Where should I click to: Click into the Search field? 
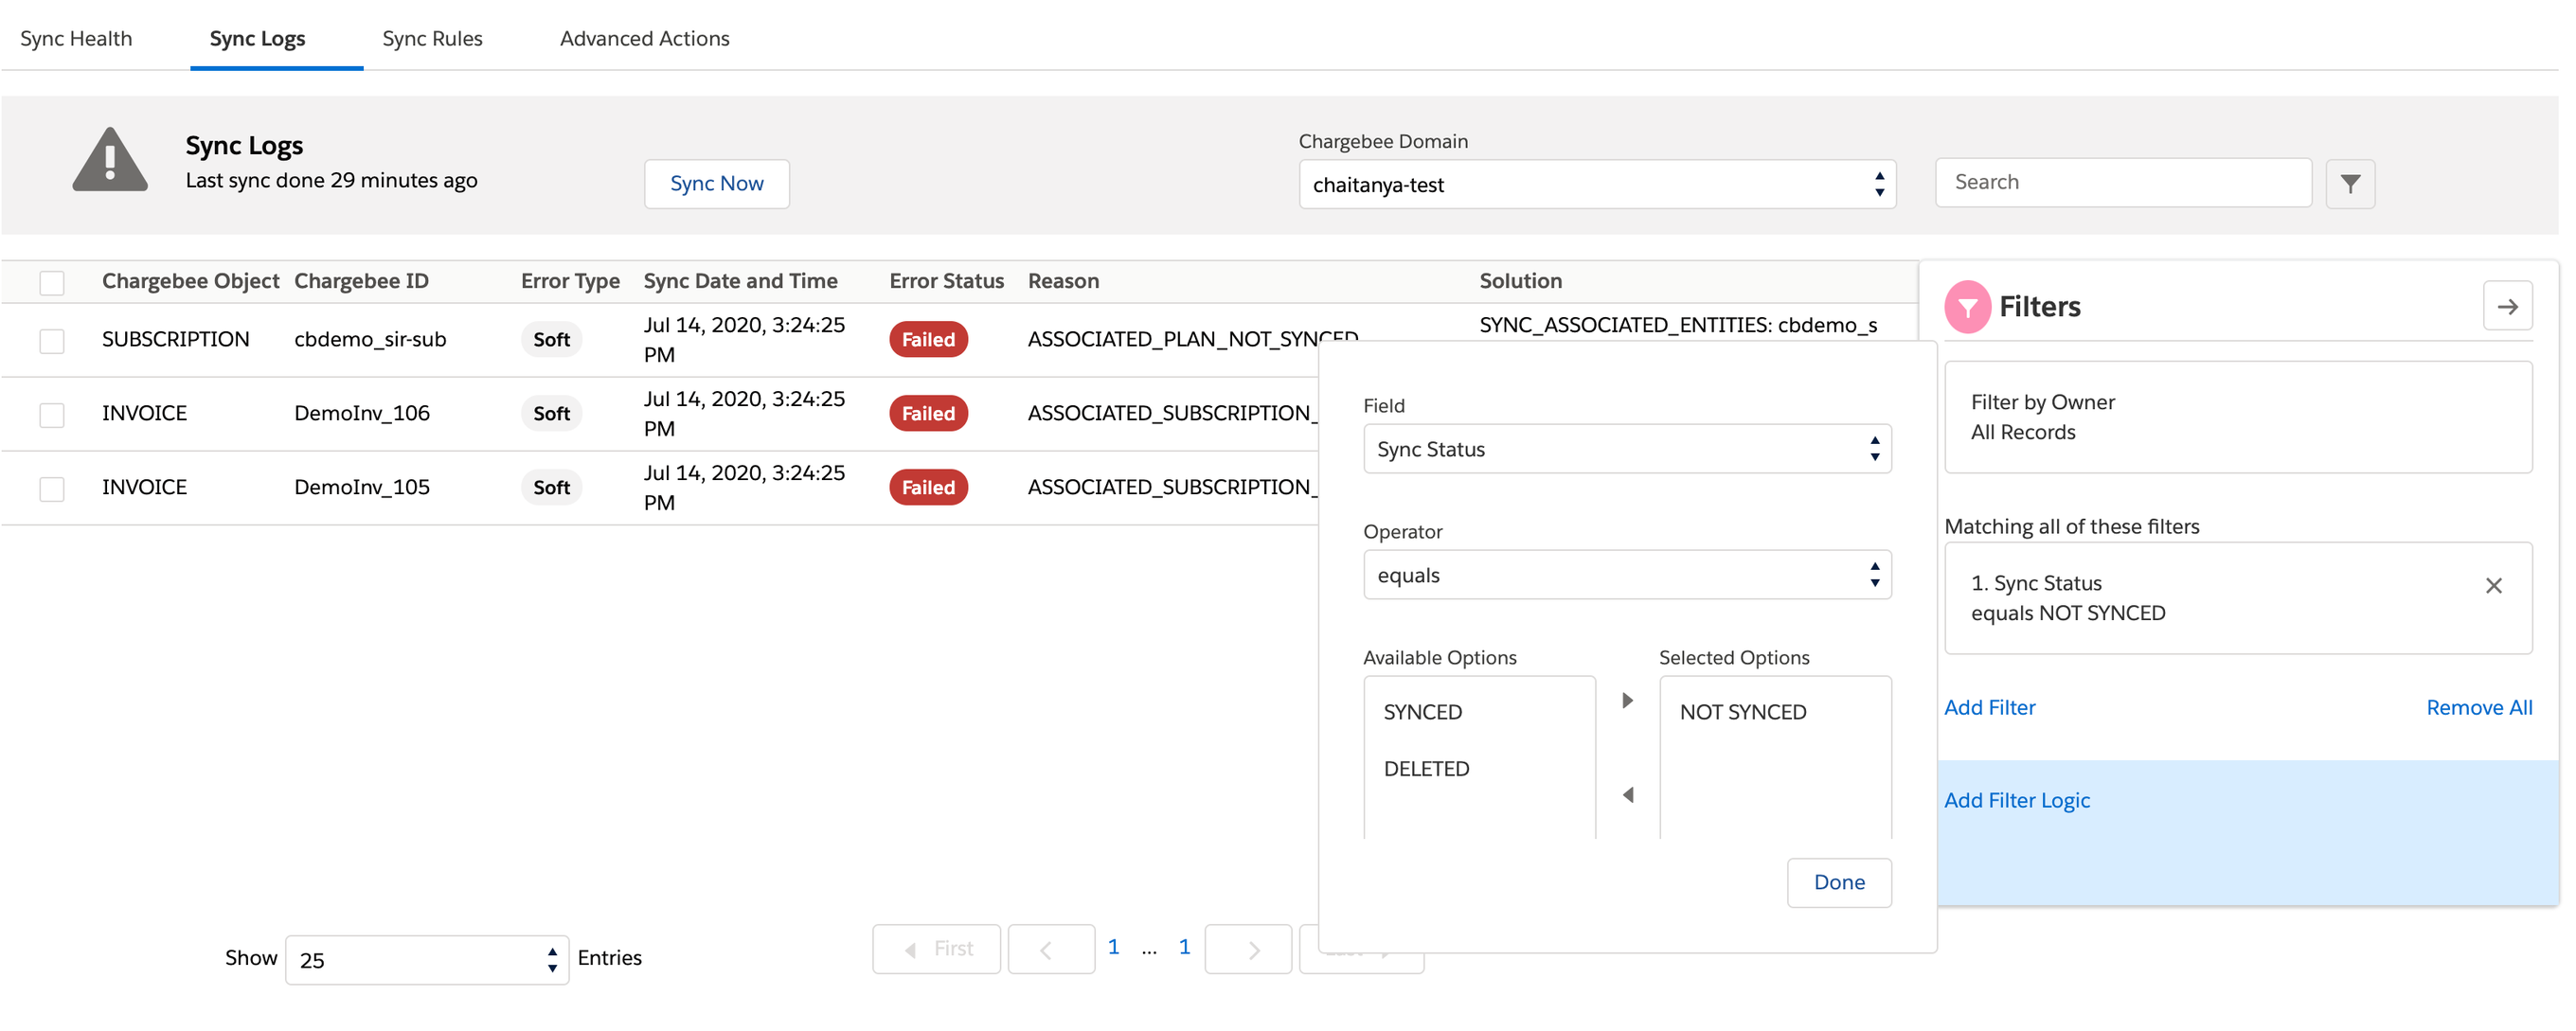(2122, 183)
